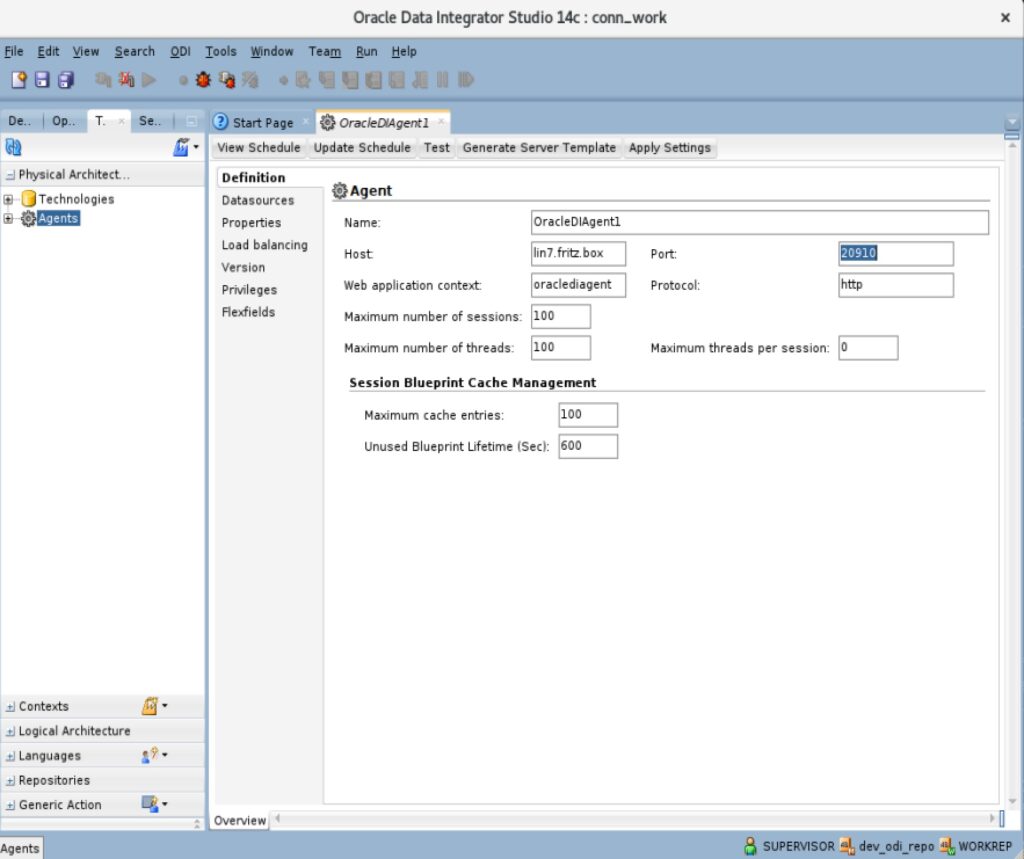Viewport: 1024px width, 859px height.
Task: Click the dev_odi_repo repository icon
Action: point(847,846)
